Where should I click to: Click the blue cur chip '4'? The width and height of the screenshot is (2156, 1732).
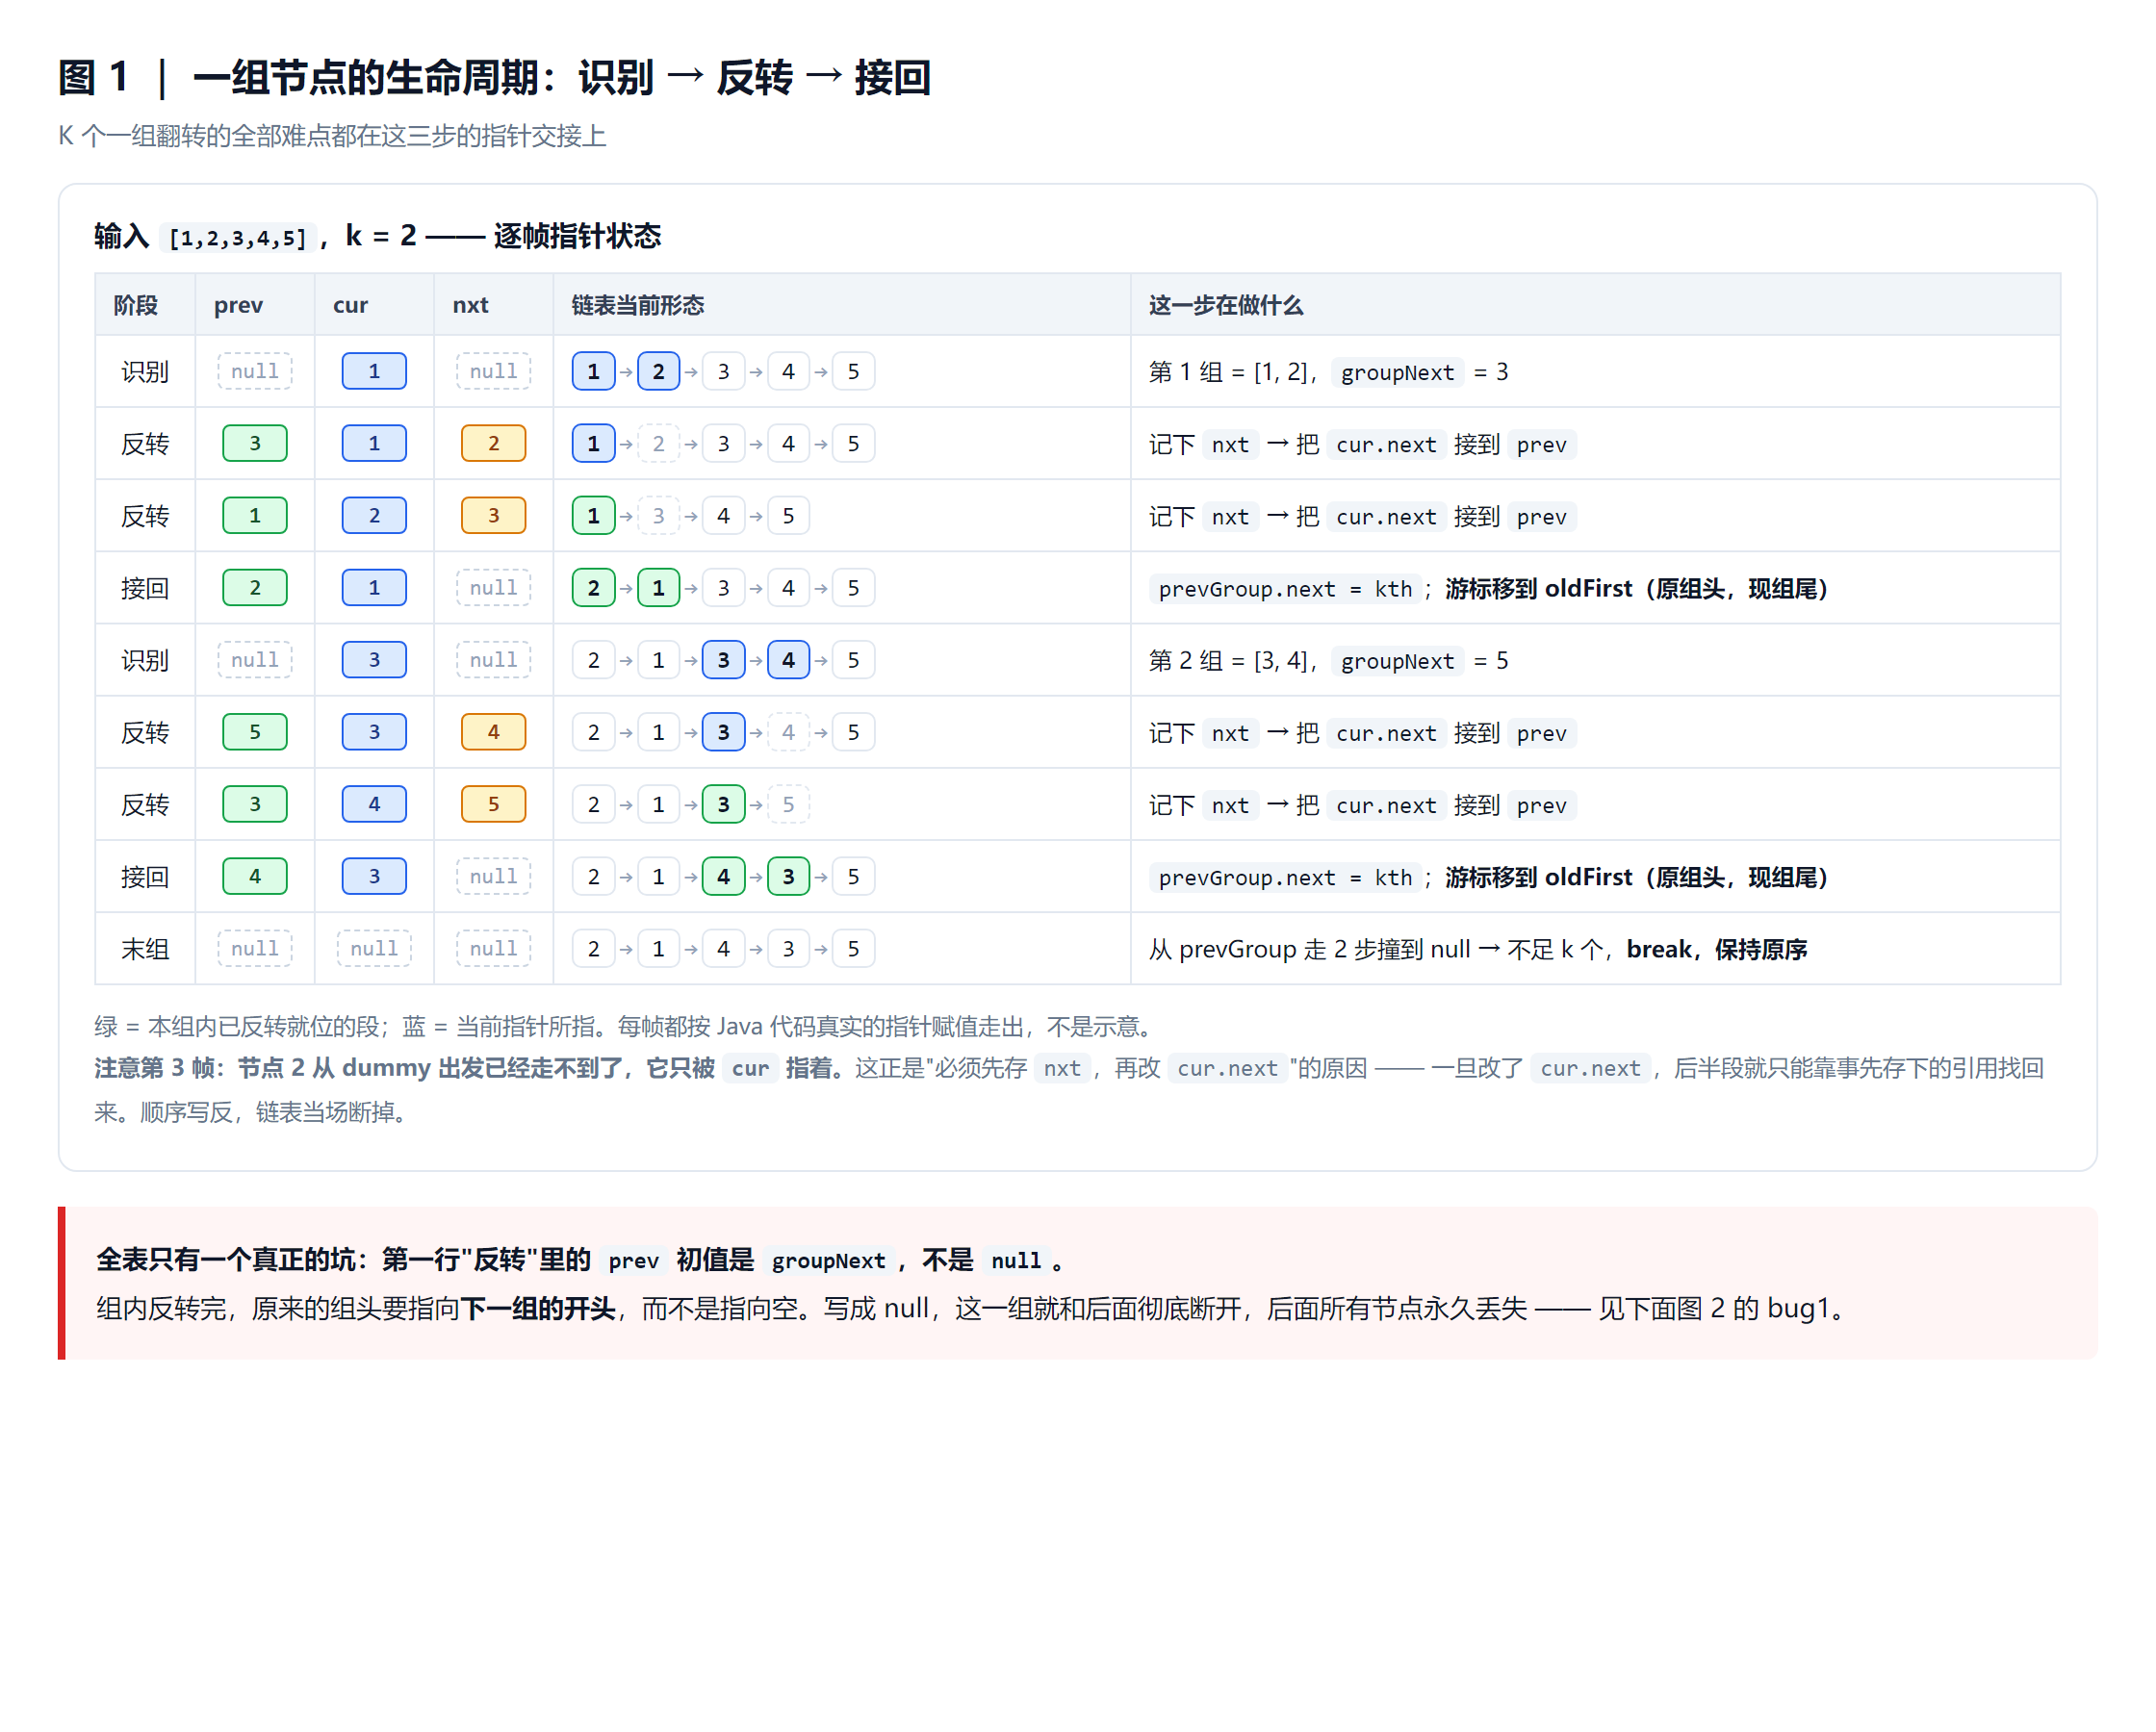pyautogui.click(x=374, y=804)
